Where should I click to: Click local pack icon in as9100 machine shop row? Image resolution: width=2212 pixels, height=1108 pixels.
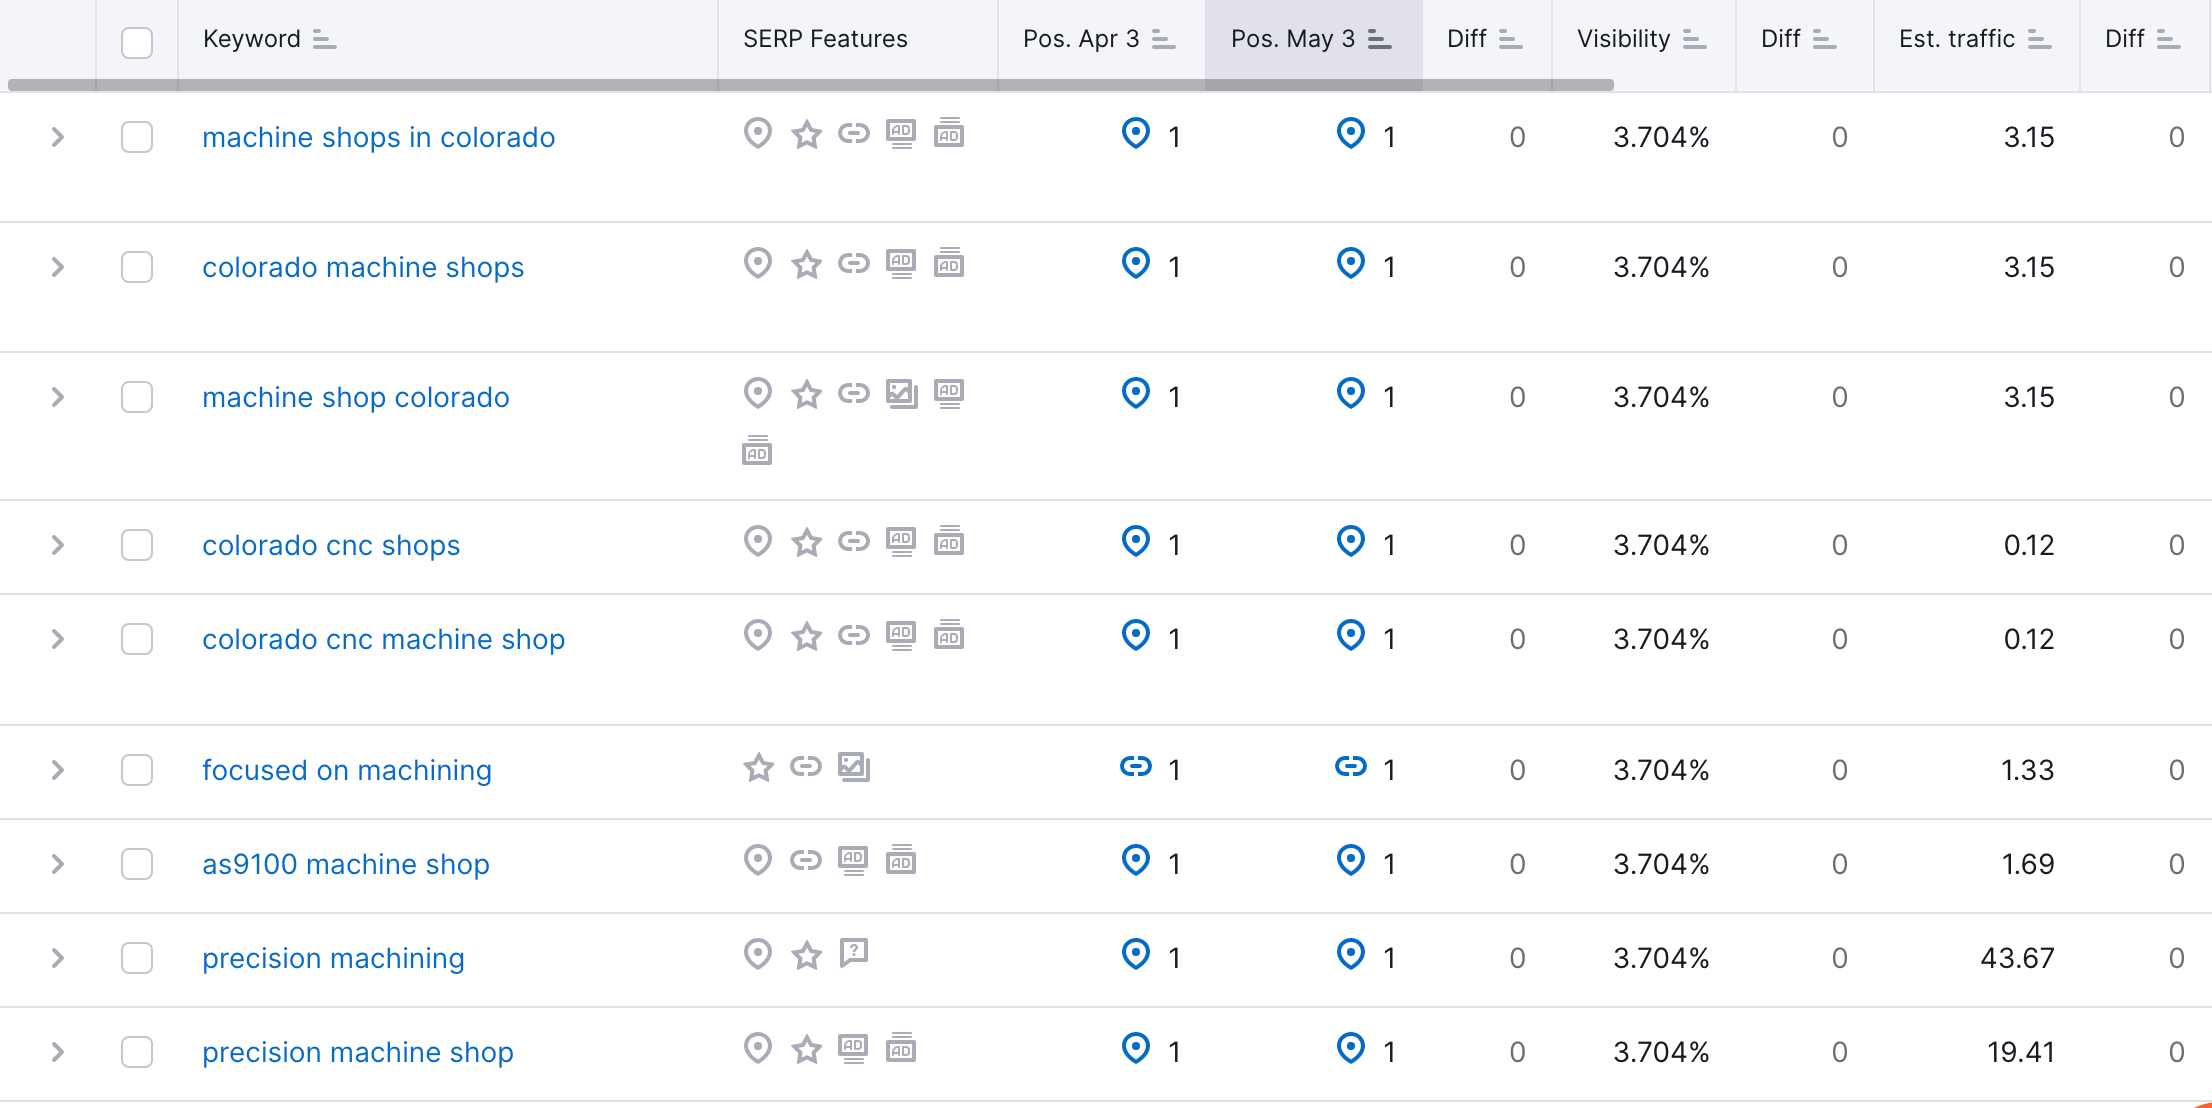pyautogui.click(x=758, y=860)
